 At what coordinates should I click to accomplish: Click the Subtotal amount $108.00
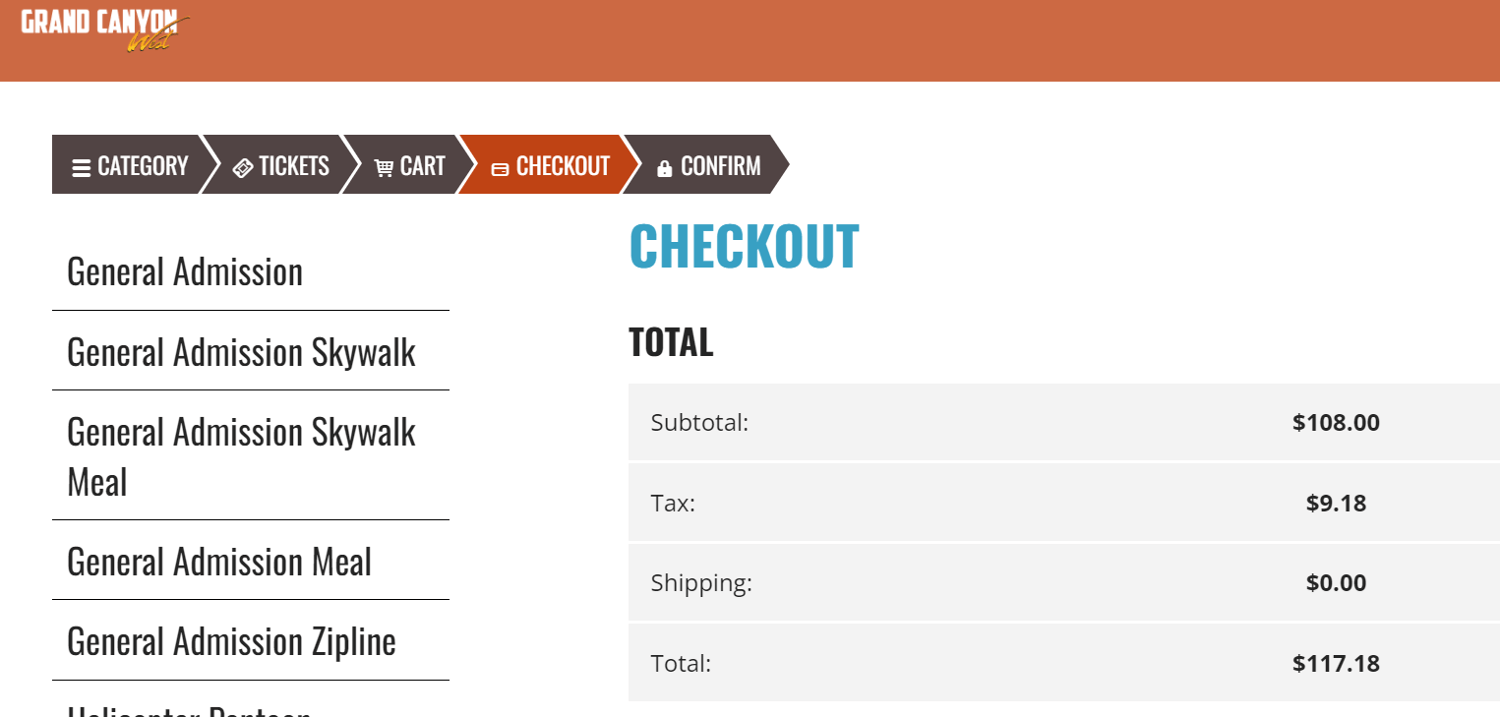[1335, 422]
